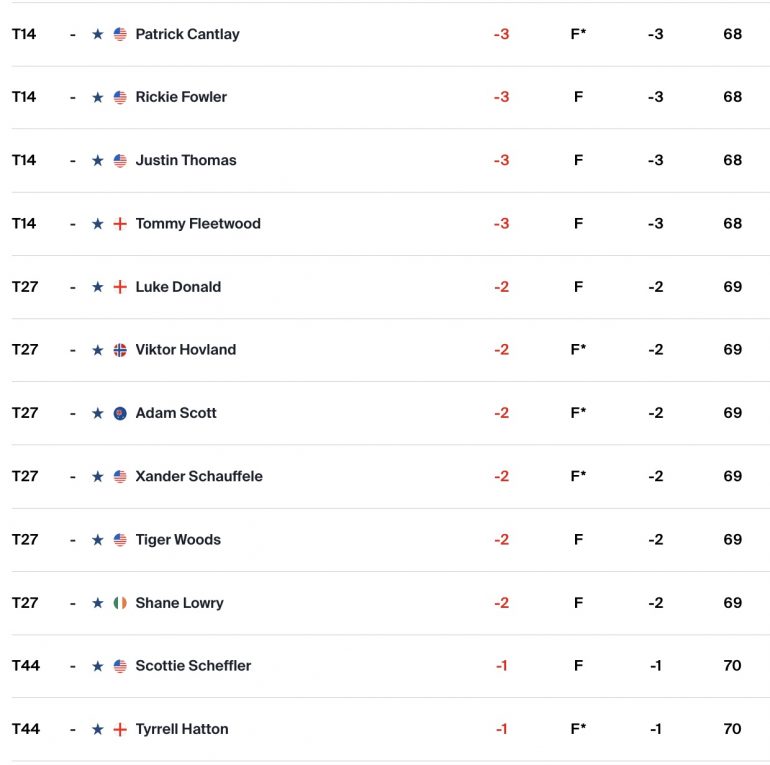
Task: Click the England flag beside Tyrrell Hatton
Action: coord(120,729)
